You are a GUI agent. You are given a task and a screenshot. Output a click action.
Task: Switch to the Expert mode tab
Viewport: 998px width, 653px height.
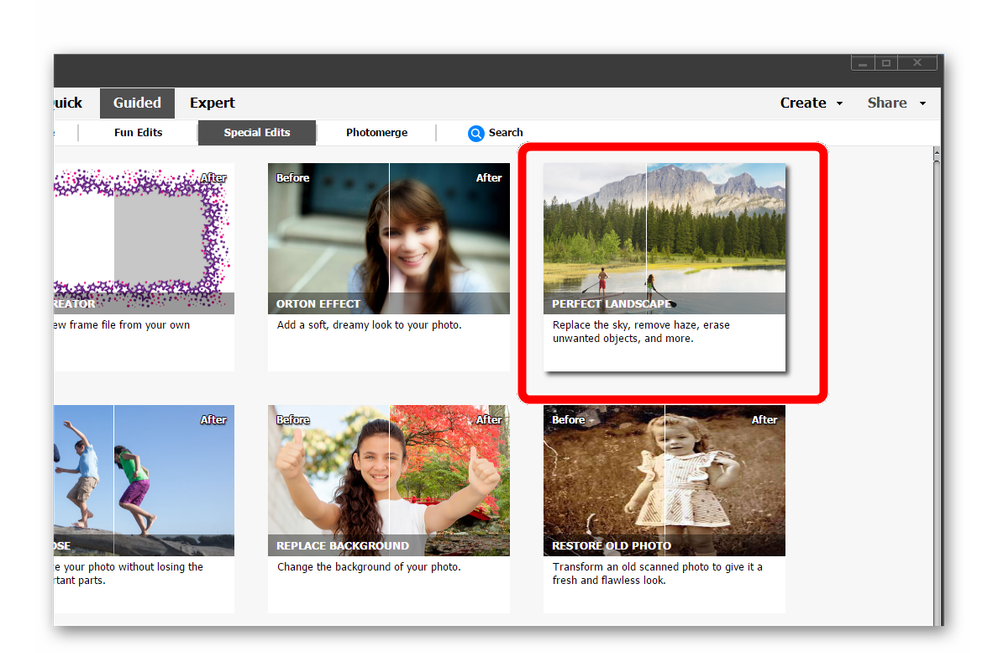tap(212, 103)
